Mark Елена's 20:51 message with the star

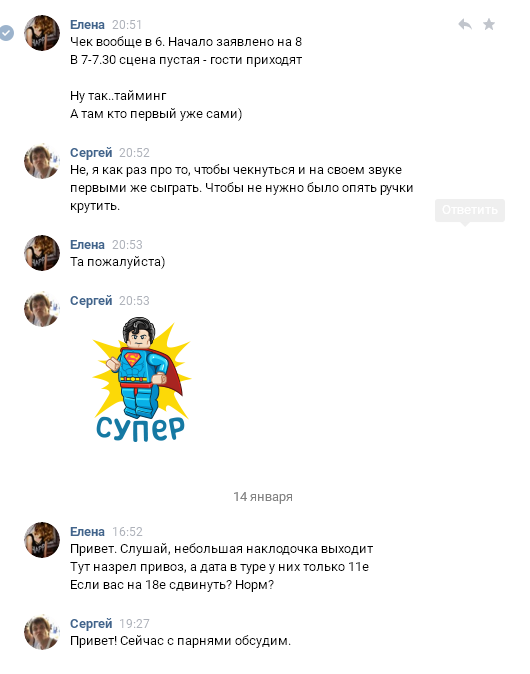tap(489, 24)
